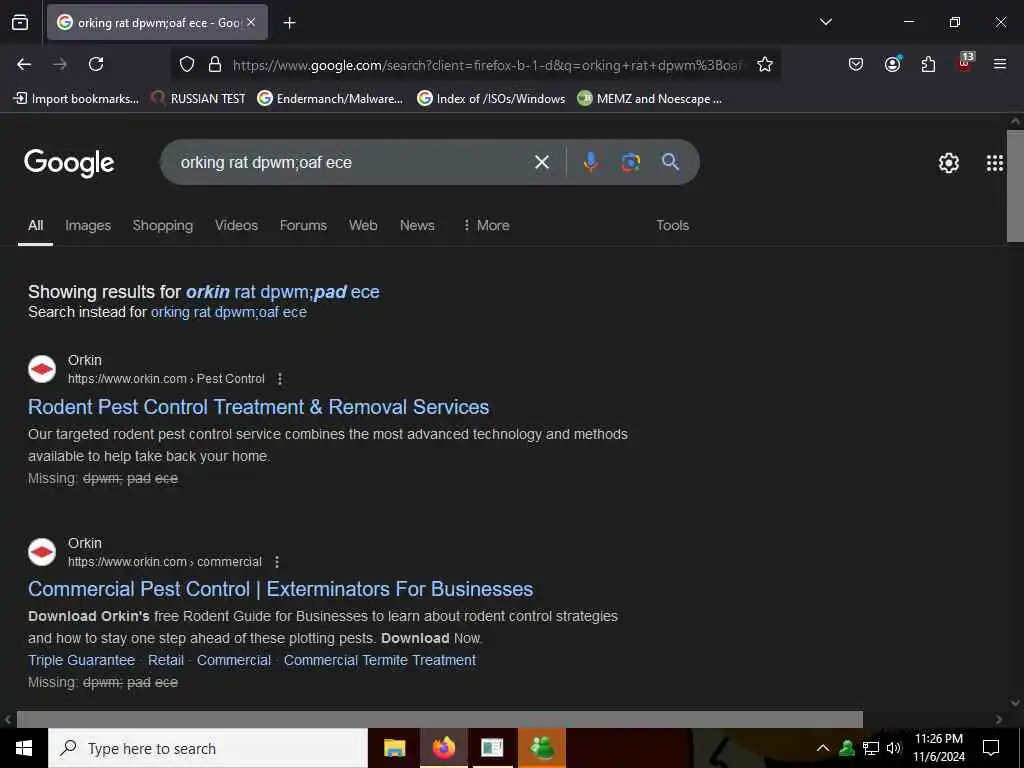This screenshot has width=1024, height=768.
Task: Open the Save to Pocket icon
Action: tap(856, 64)
